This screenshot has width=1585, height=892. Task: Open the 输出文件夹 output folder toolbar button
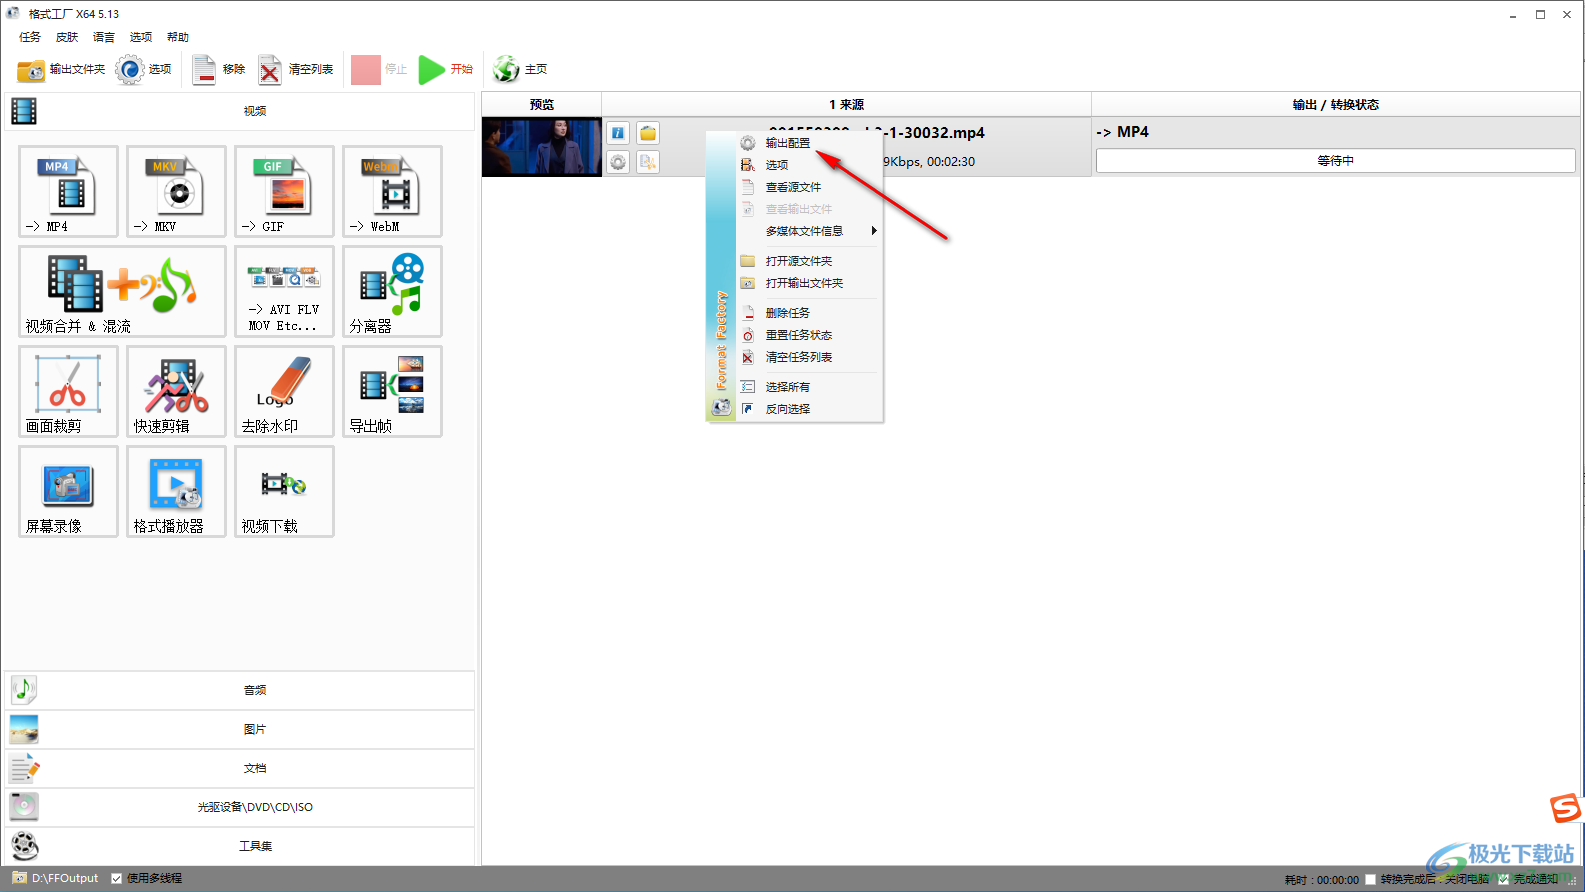[x=61, y=69]
